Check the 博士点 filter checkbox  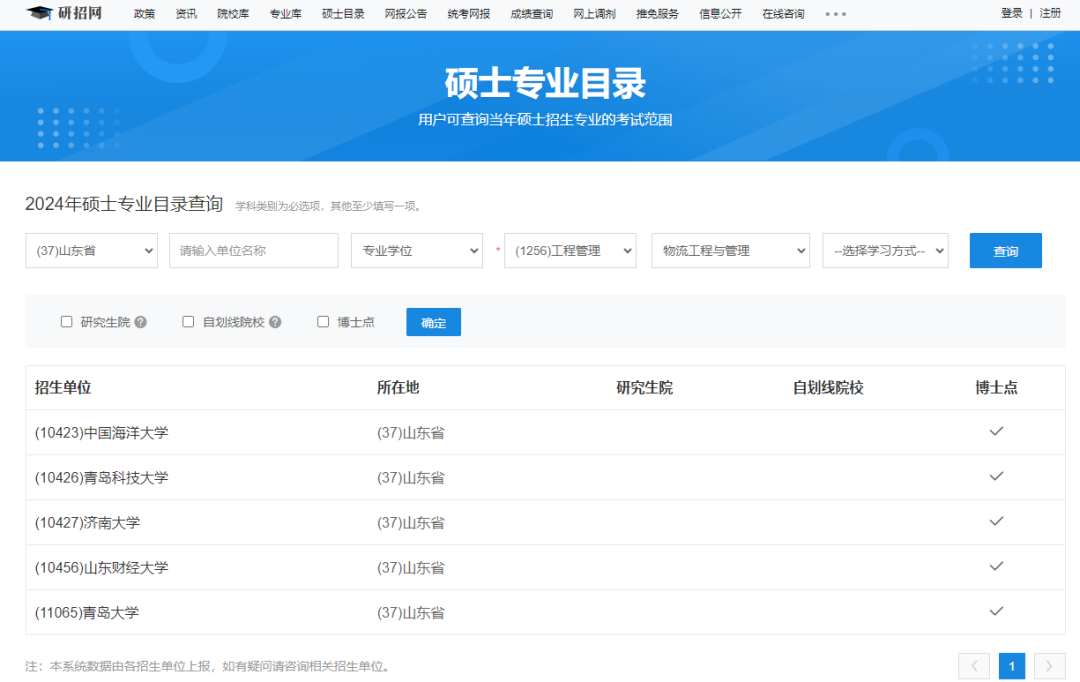click(x=323, y=322)
